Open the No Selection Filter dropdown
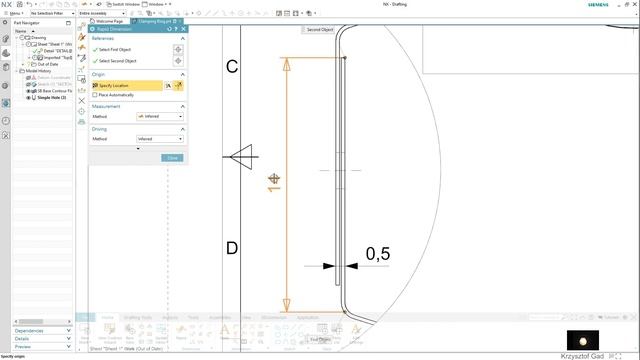This screenshot has height=360, width=640. 53,13
